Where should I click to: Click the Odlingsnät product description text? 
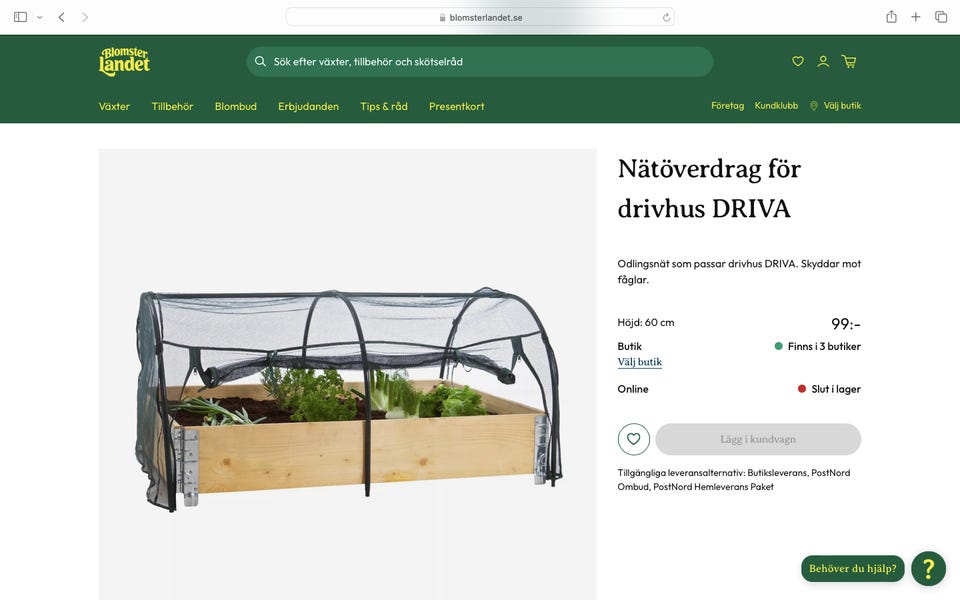[x=739, y=272]
